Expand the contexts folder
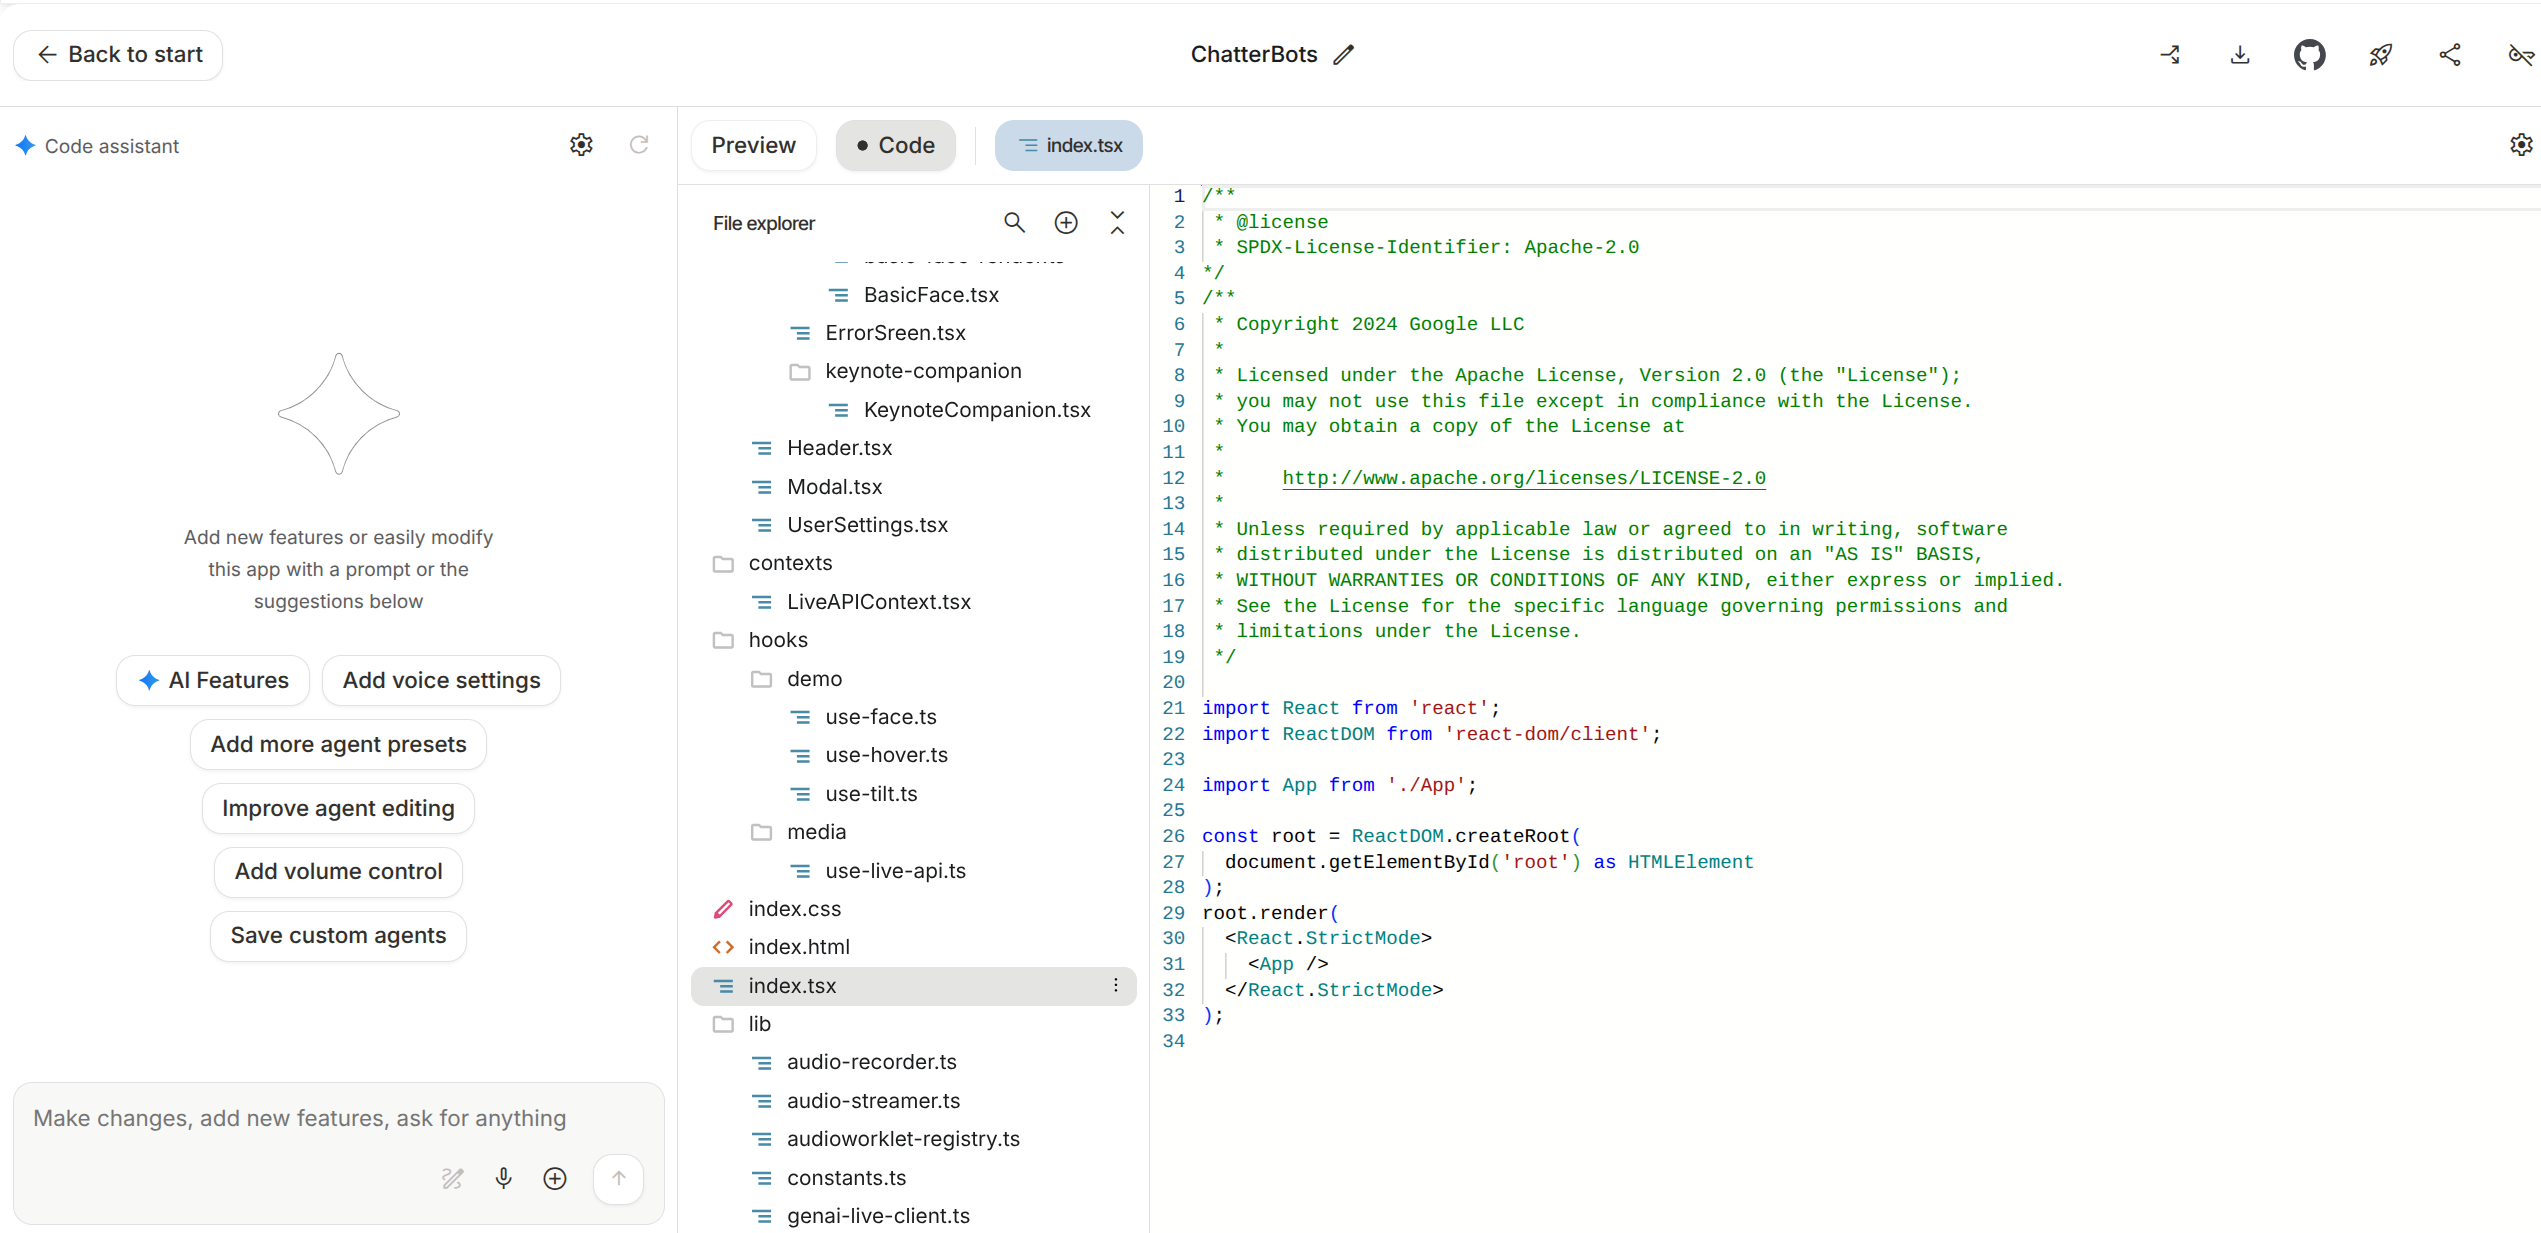 (790, 563)
